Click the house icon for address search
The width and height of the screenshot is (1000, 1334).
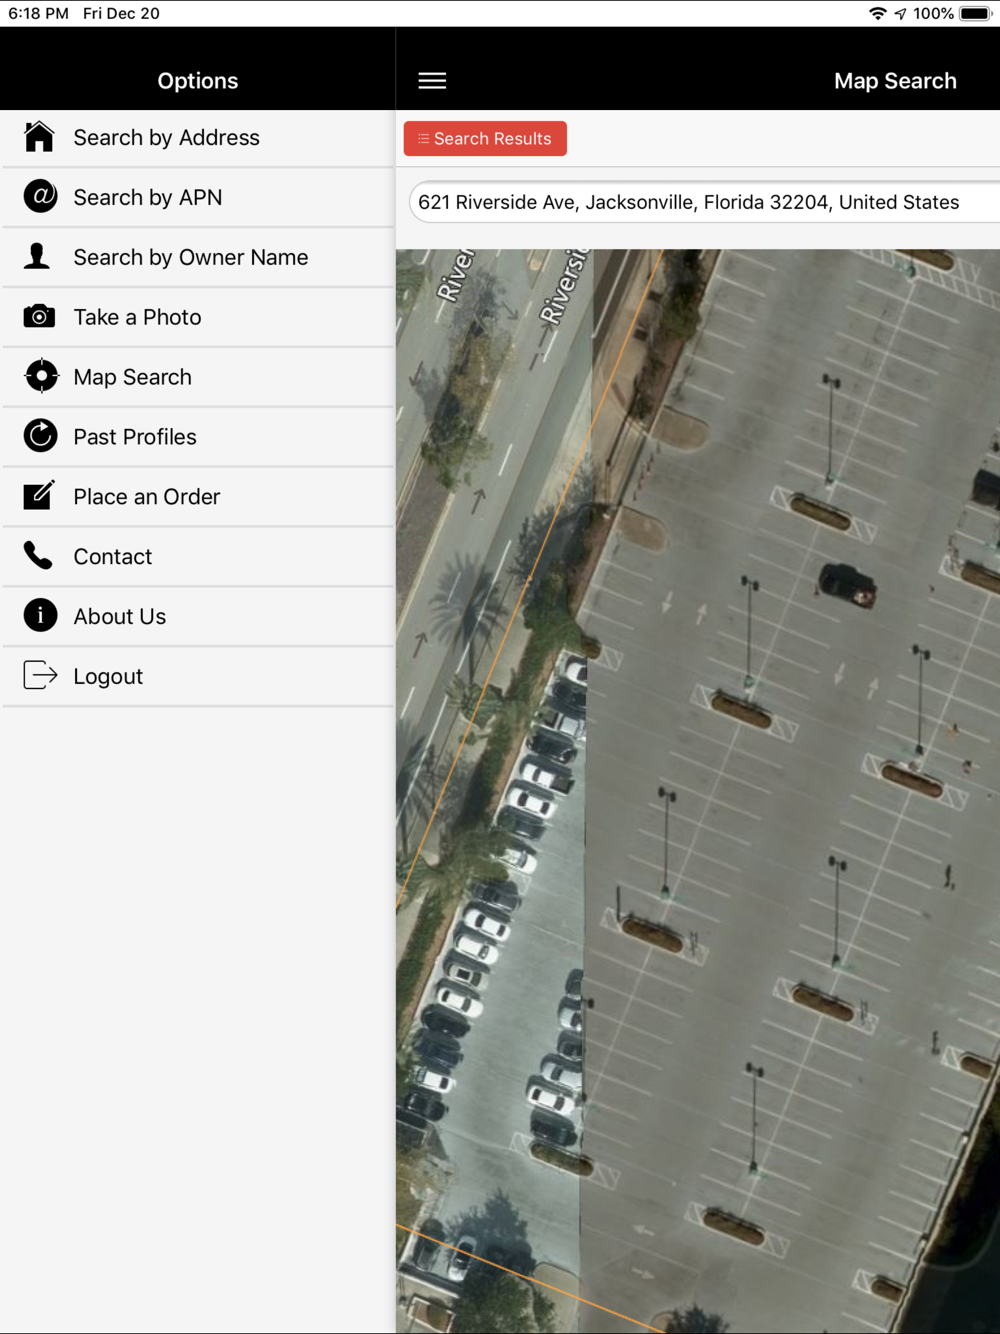pyautogui.click(x=39, y=137)
